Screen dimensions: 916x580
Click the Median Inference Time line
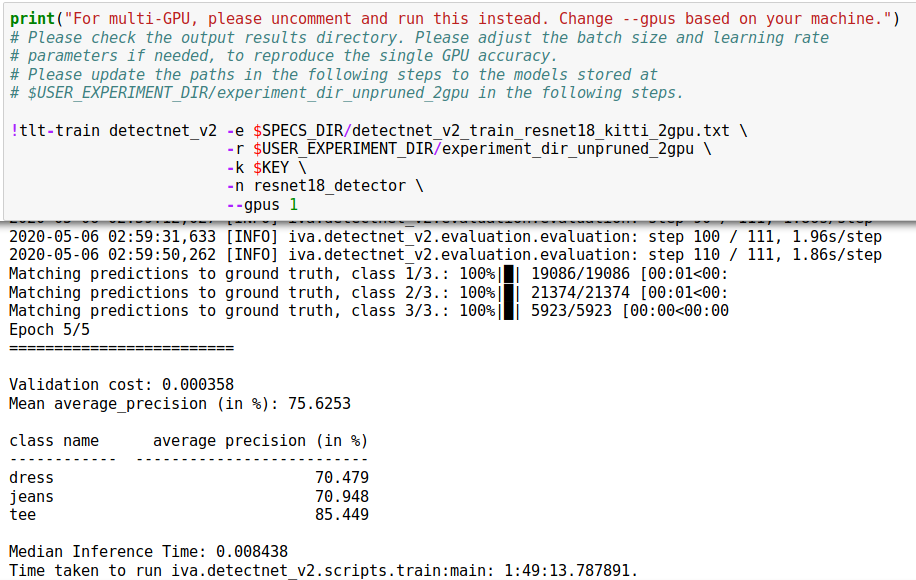[x=148, y=552]
